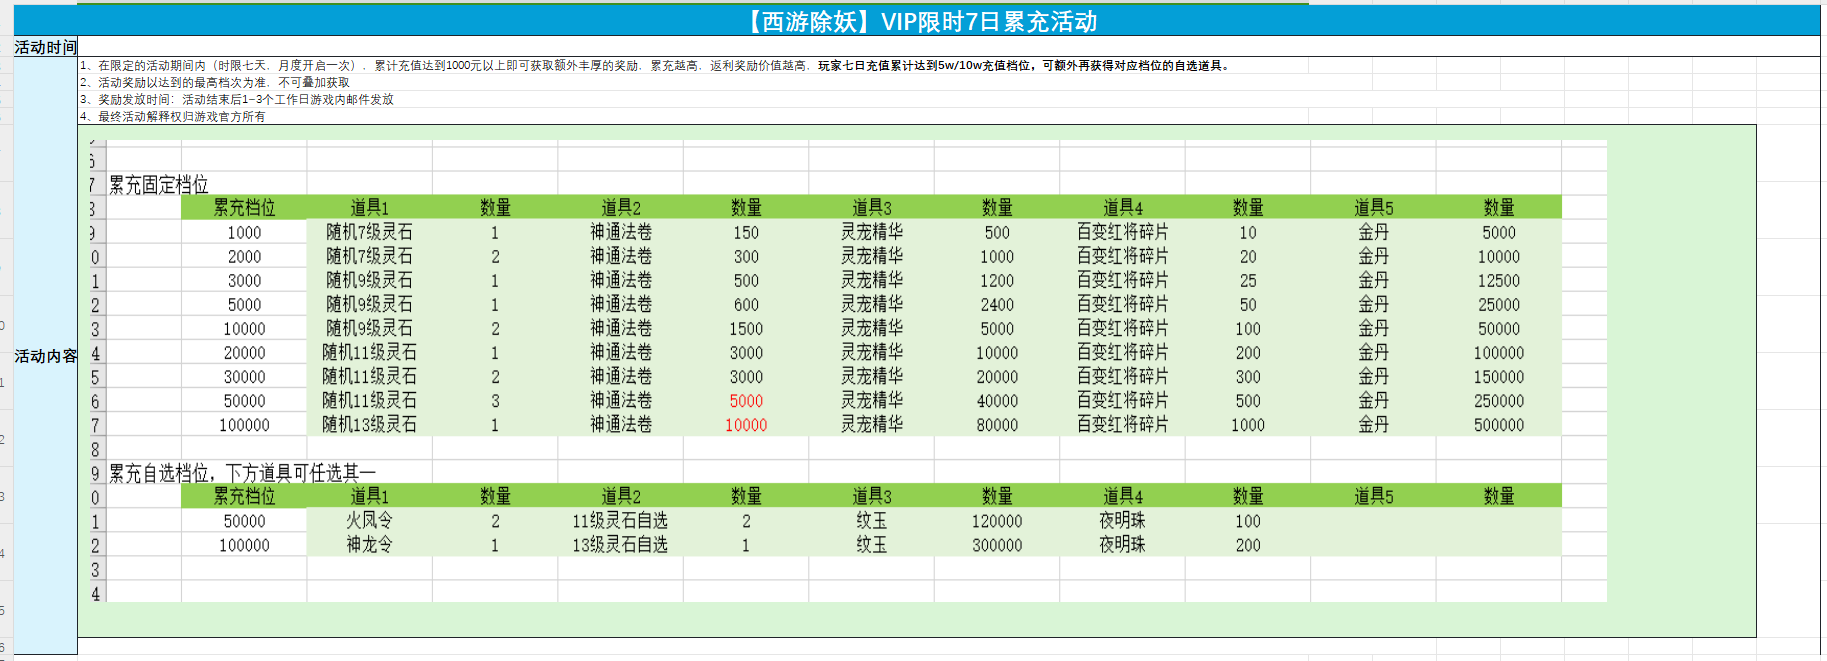This screenshot has height=661, width=1827.
Task: Select the 神龙令 item cell
Action: click(369, 545)
